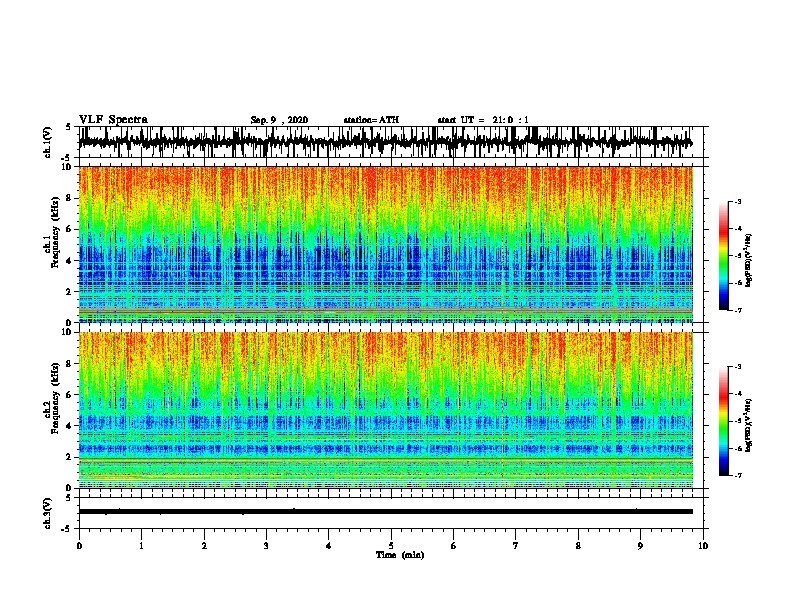Click the time axis tick label "2"
The height and width of the screenshot is (612, 792).
pyautogui.click(x=204, y=546)
